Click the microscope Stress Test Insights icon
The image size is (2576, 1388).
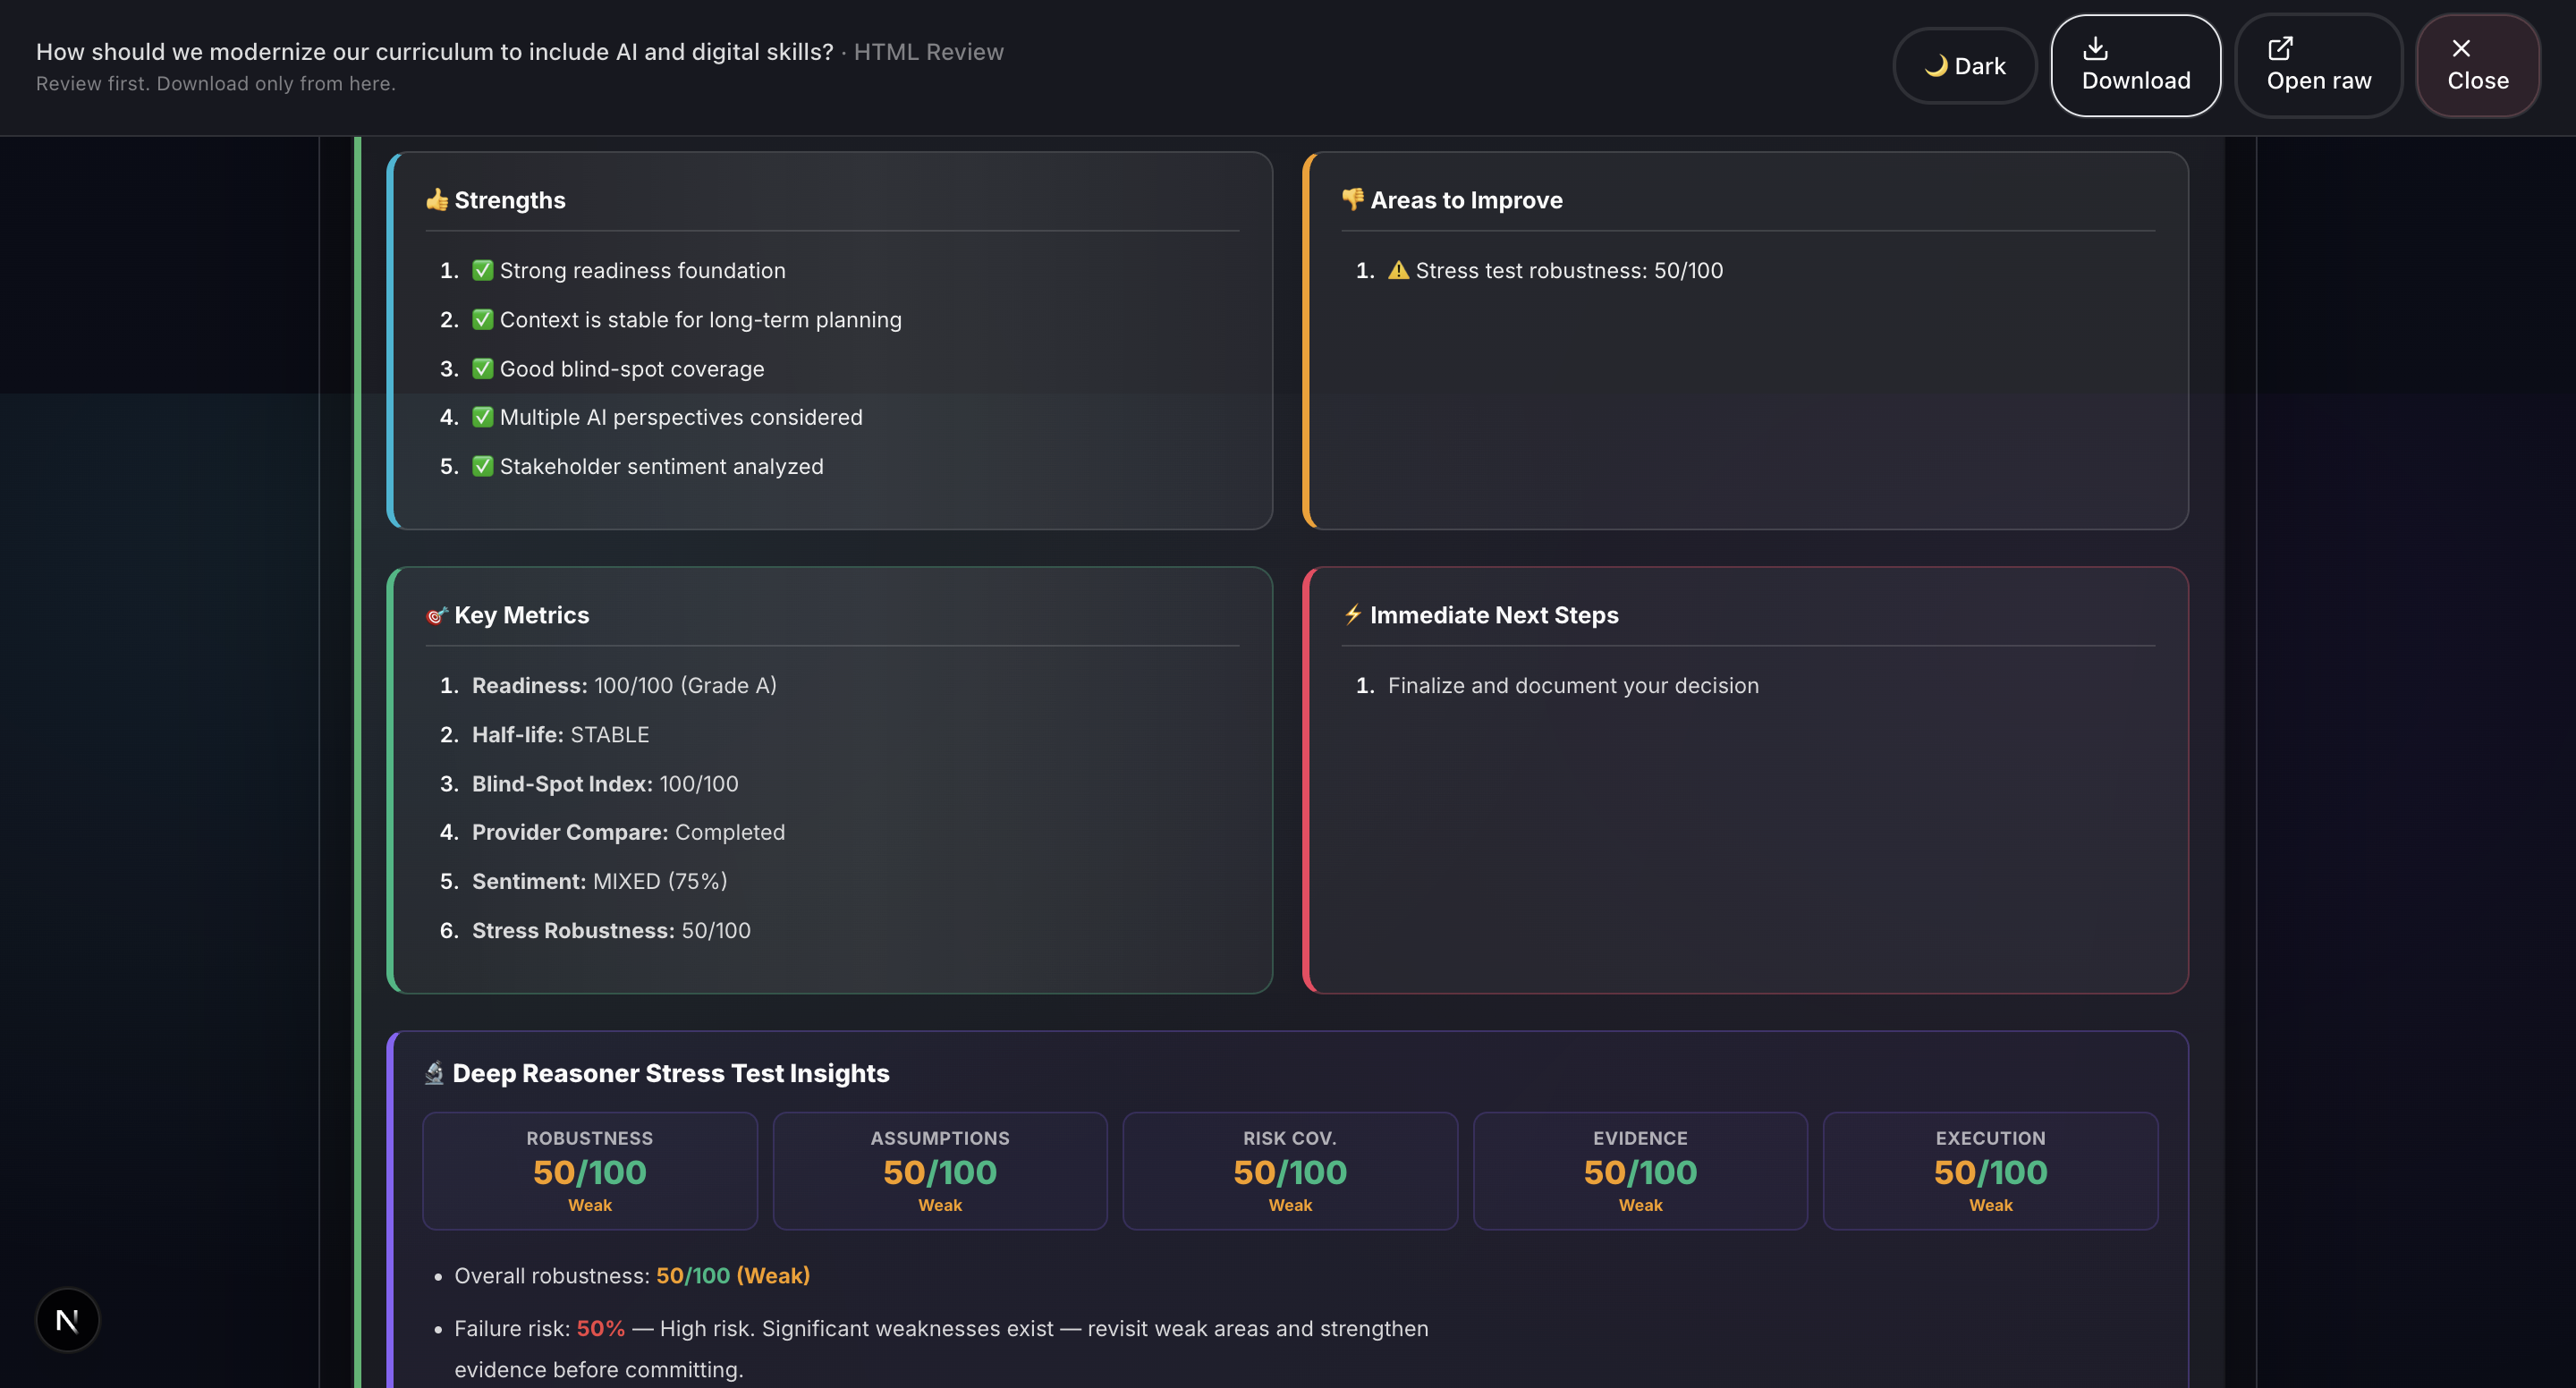(x=434, y=1073)
